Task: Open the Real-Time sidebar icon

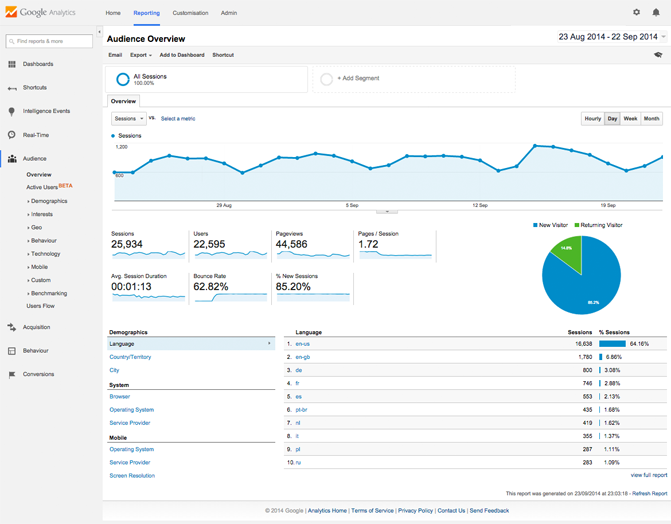Action: click(x=12, y=135)
